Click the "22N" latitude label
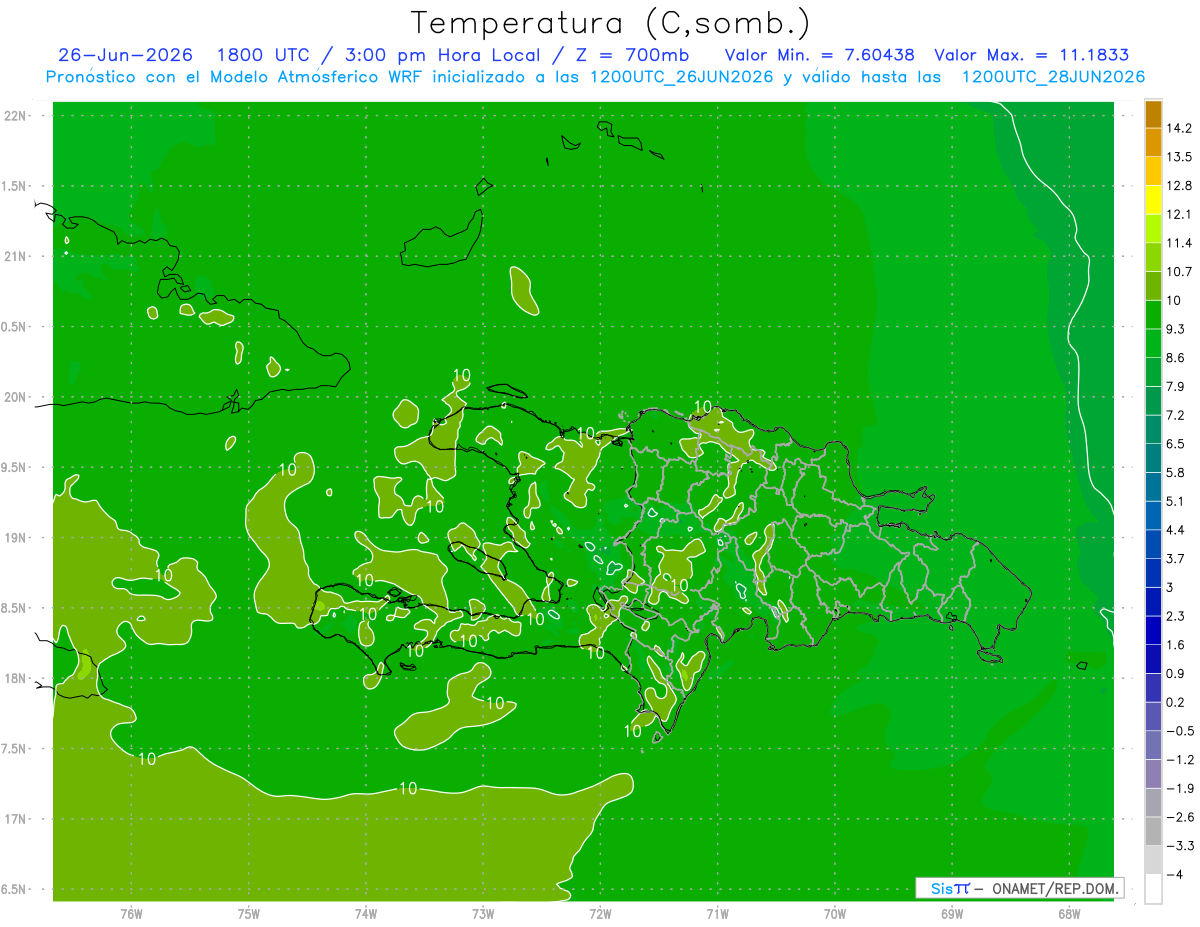The width and height of the screenshot is (1200, 927). [x=14, y=115]
